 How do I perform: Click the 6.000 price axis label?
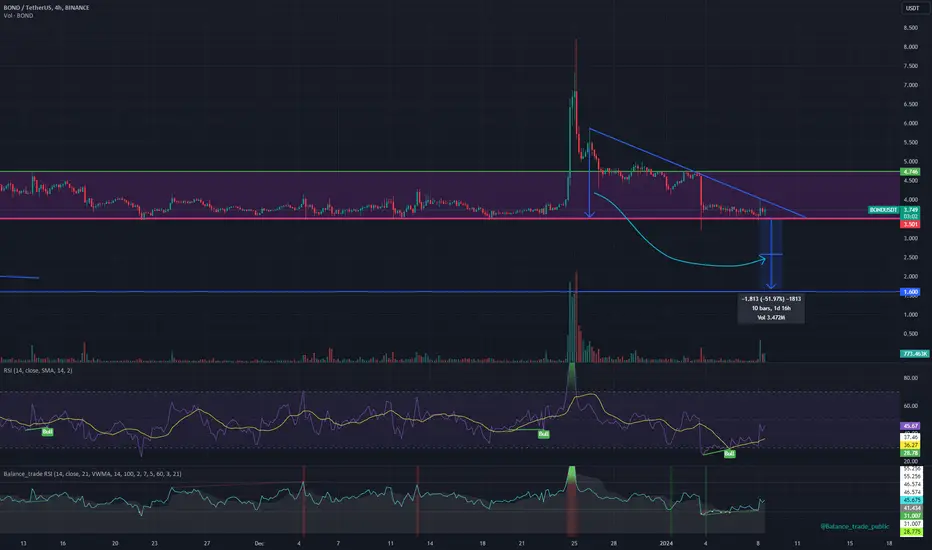point(910,124)
